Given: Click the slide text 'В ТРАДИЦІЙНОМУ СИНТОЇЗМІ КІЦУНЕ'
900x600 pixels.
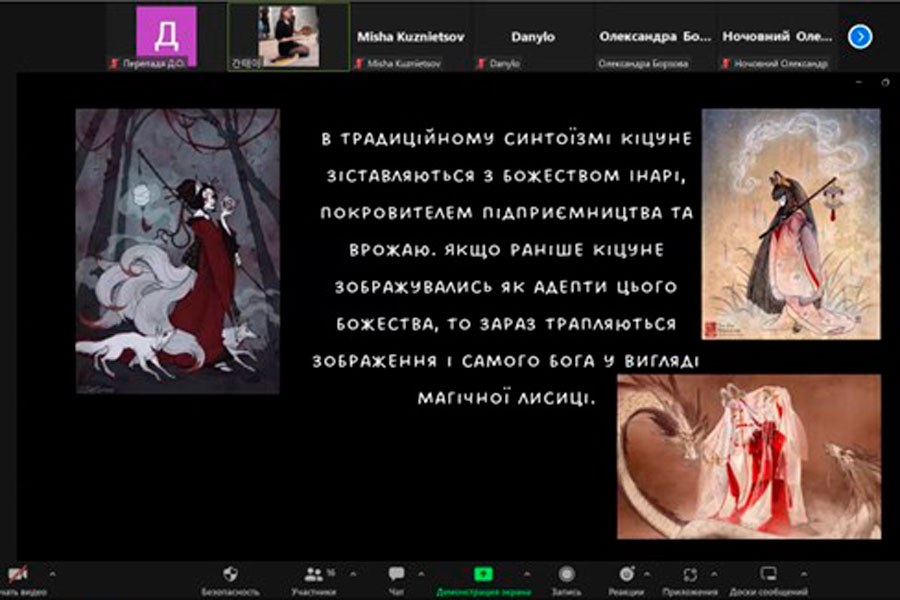Looking at the screenshot, I should 506,139.
